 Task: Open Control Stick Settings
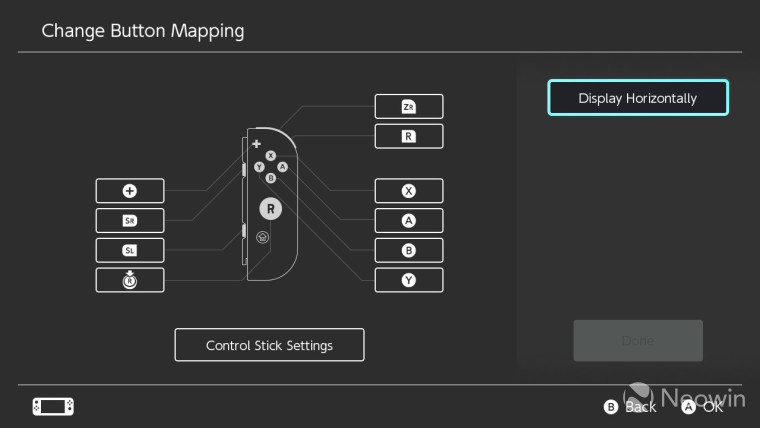[269, 345]
